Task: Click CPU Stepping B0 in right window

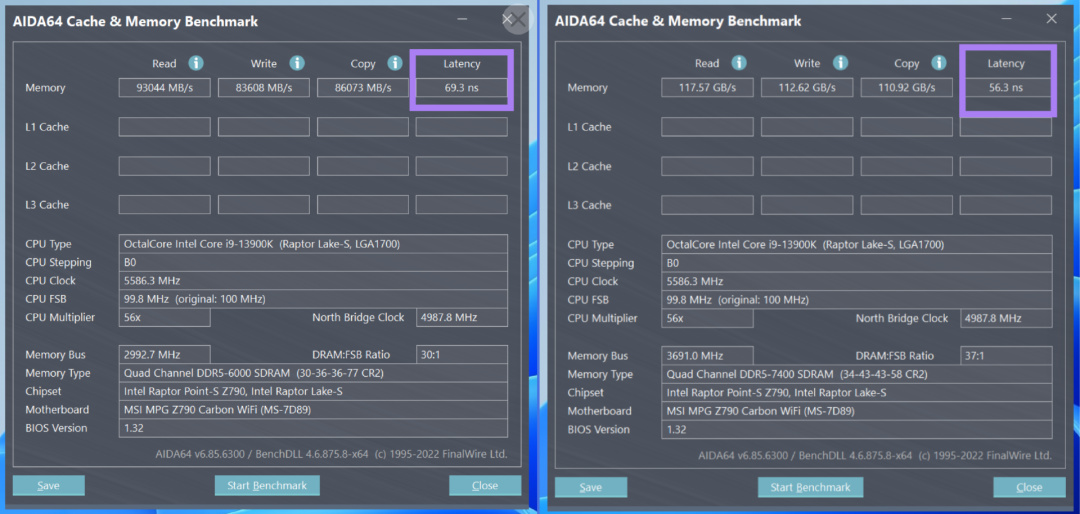Action: 857,263
